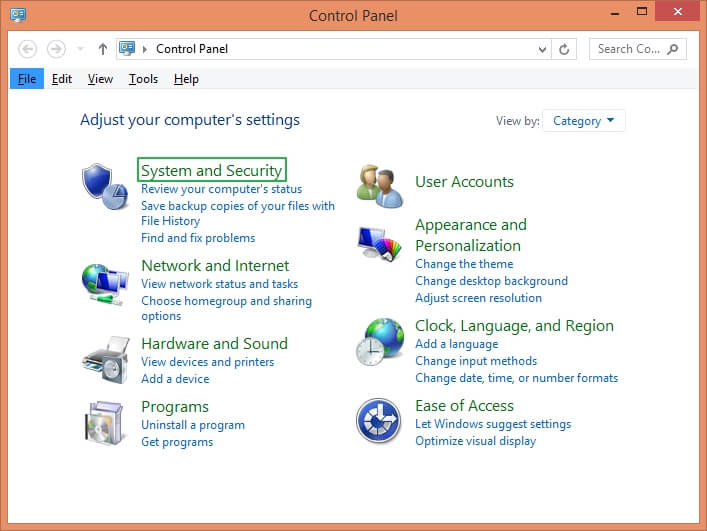Click the User Accounts people icon
Viewport: 707px width, 531px height.
[x=379, y=186]
